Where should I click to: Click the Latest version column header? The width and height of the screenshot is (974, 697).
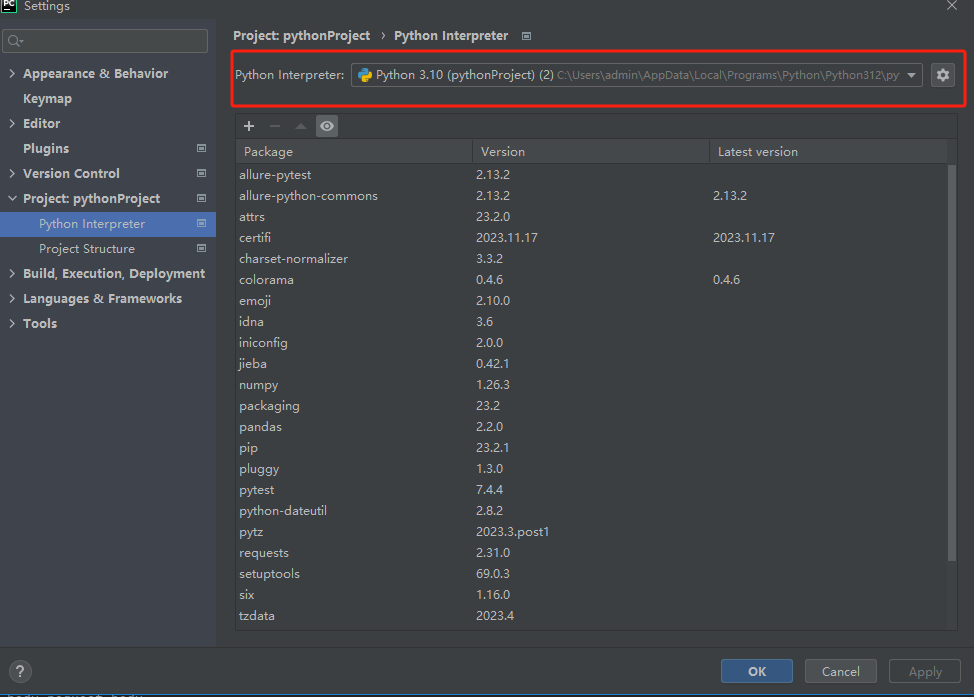pos(828,152)
